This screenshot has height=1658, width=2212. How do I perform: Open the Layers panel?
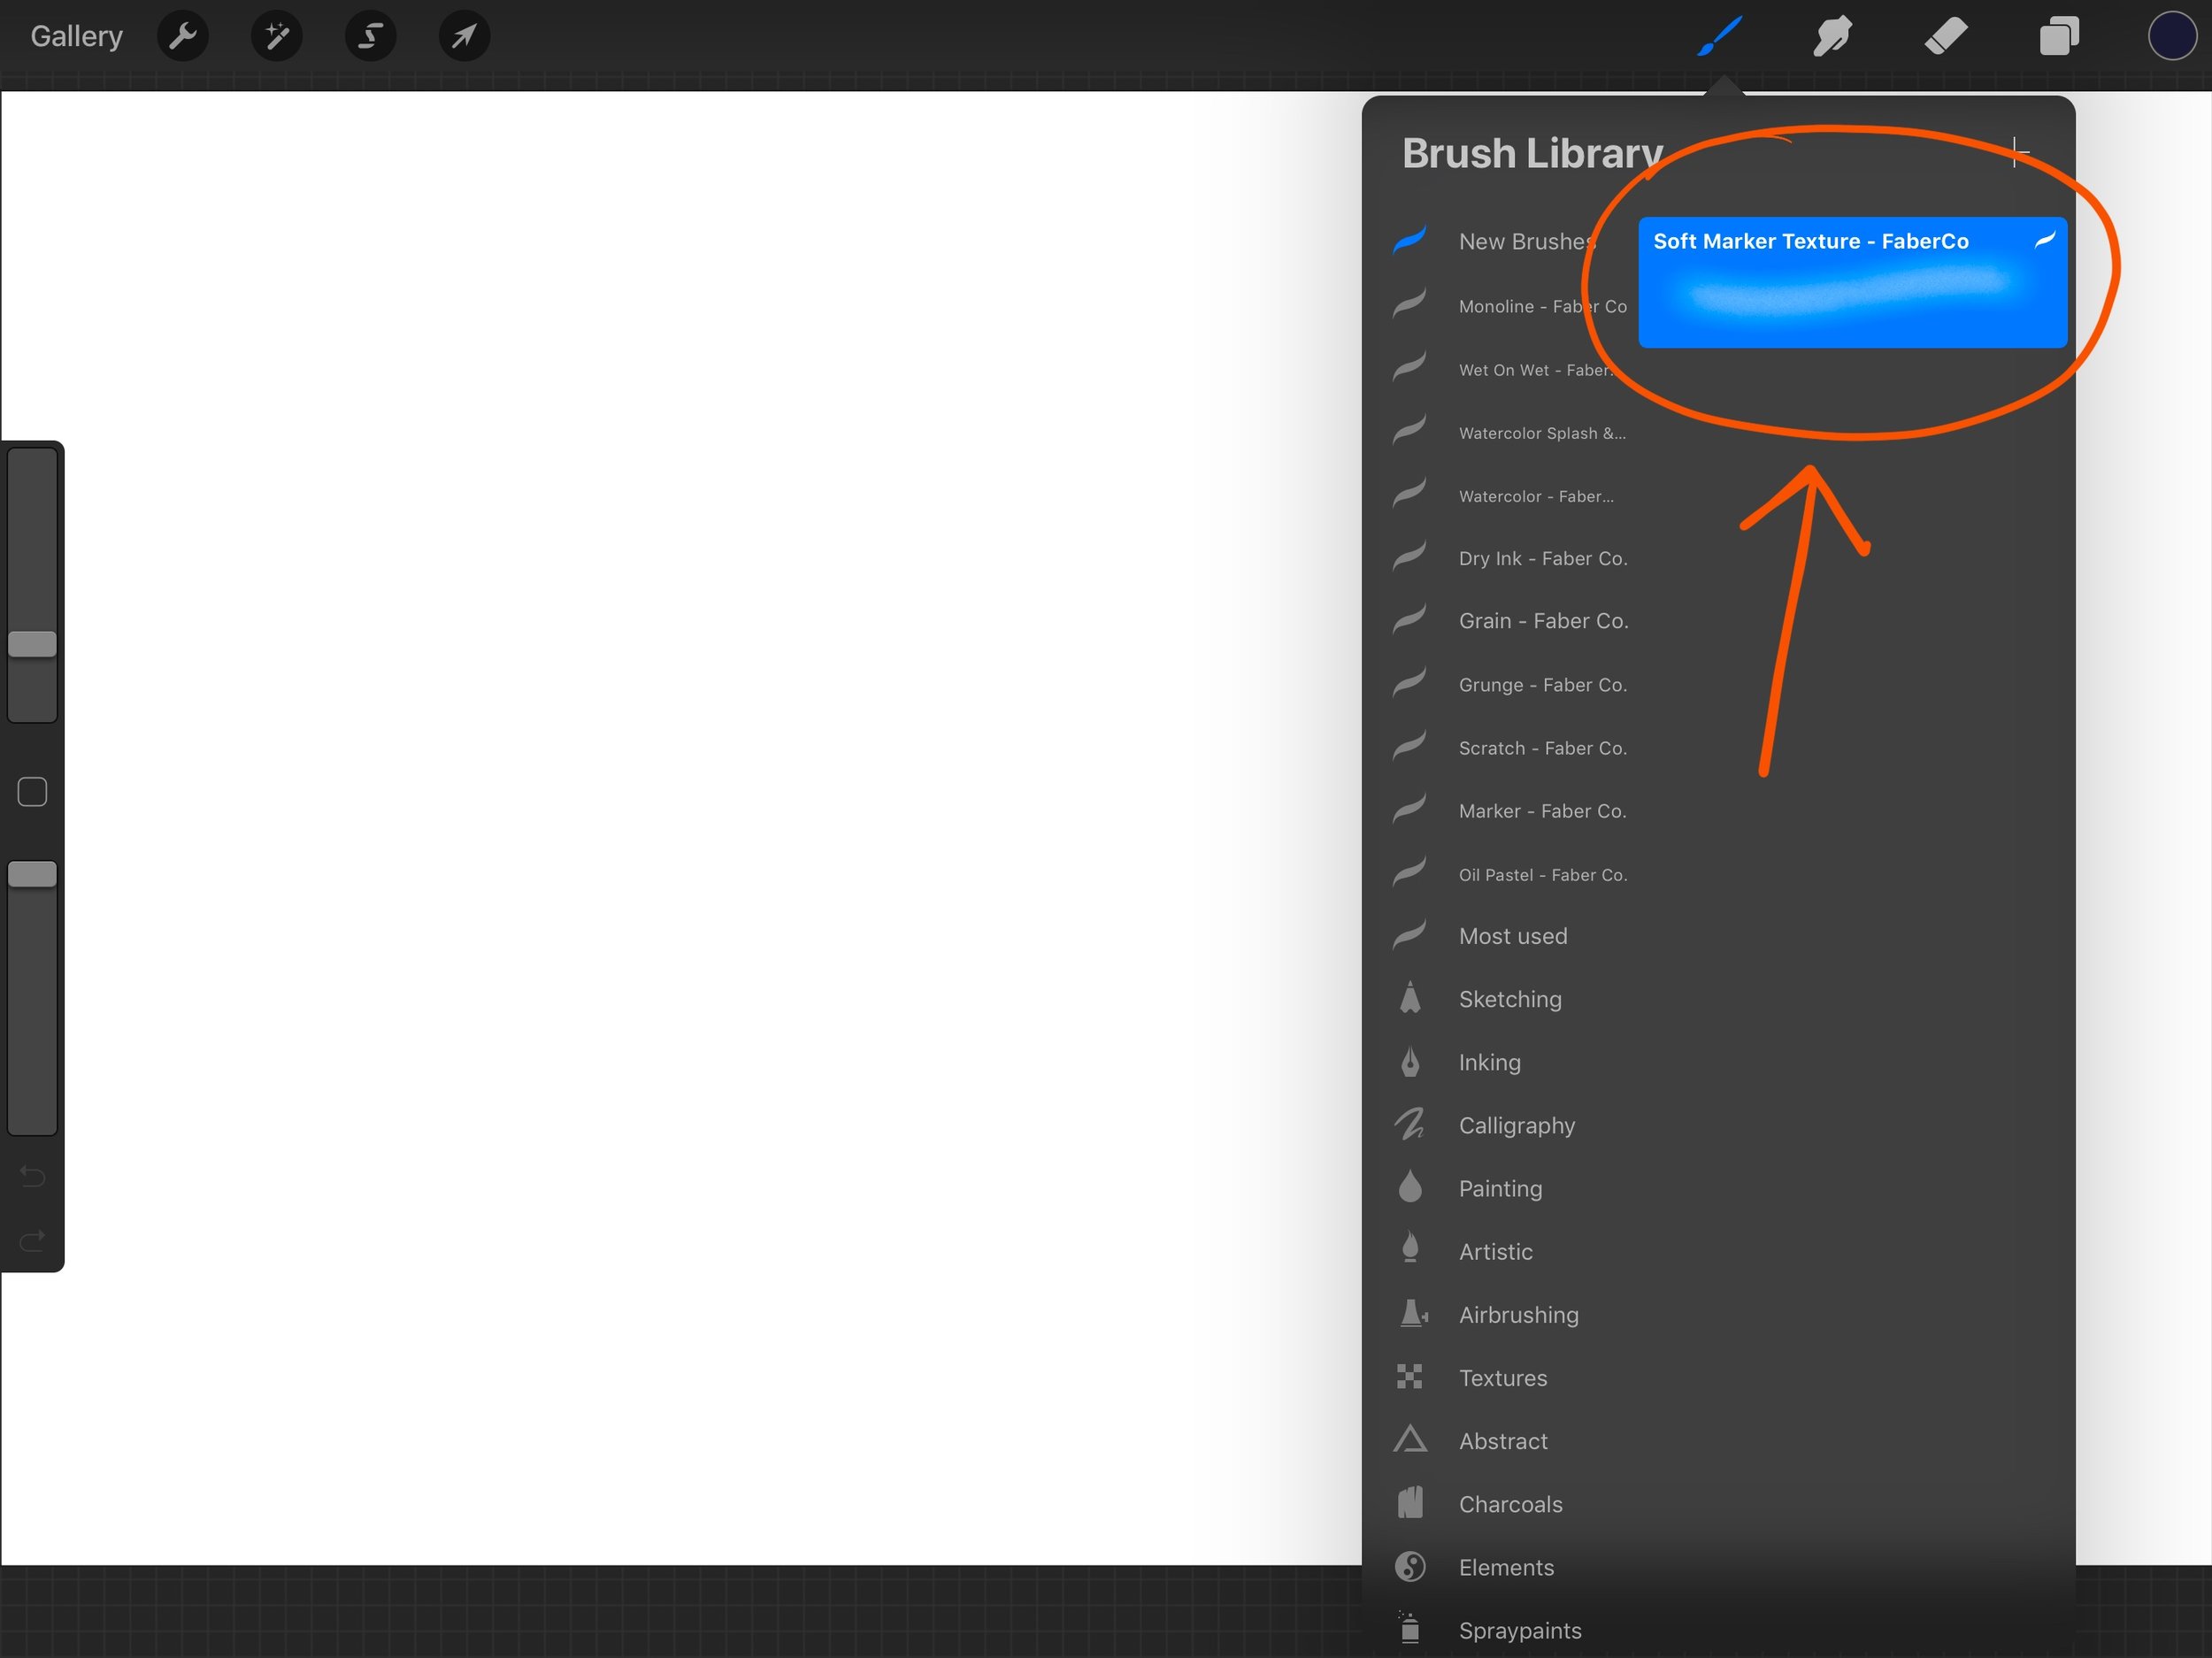point(2059,37)
